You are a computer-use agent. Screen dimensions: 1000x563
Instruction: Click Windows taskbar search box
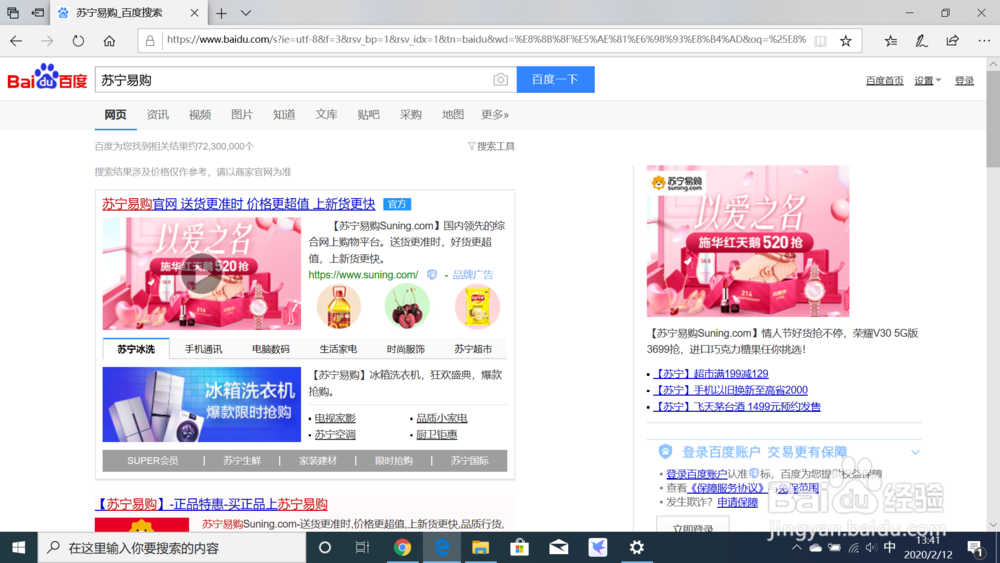(x=172, y=548)
